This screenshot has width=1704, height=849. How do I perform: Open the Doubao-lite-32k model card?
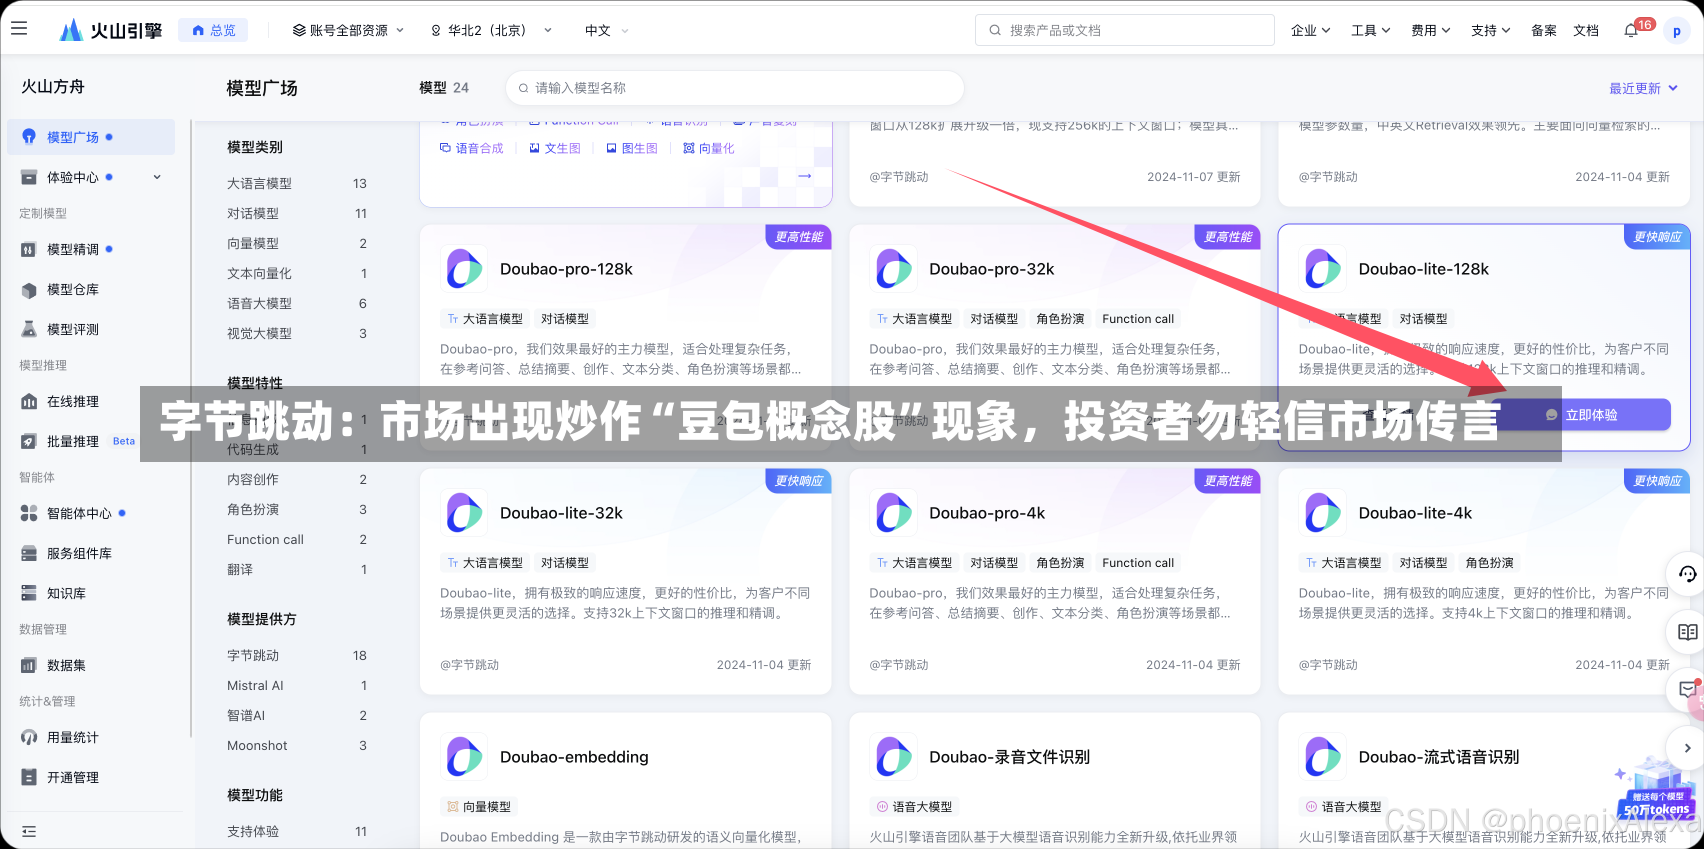626,581
